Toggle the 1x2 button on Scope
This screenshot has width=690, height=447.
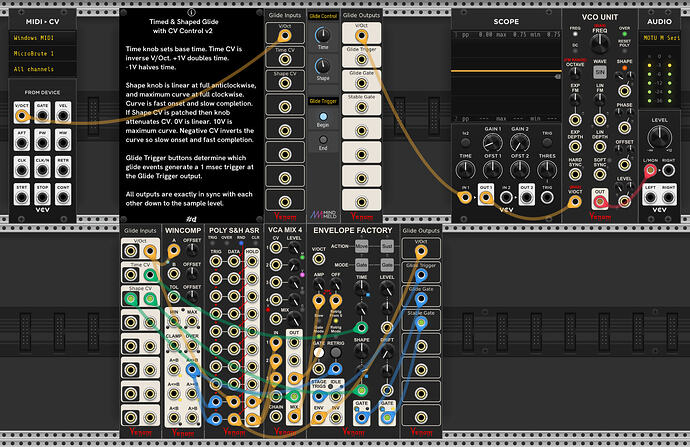pos(465,142)
